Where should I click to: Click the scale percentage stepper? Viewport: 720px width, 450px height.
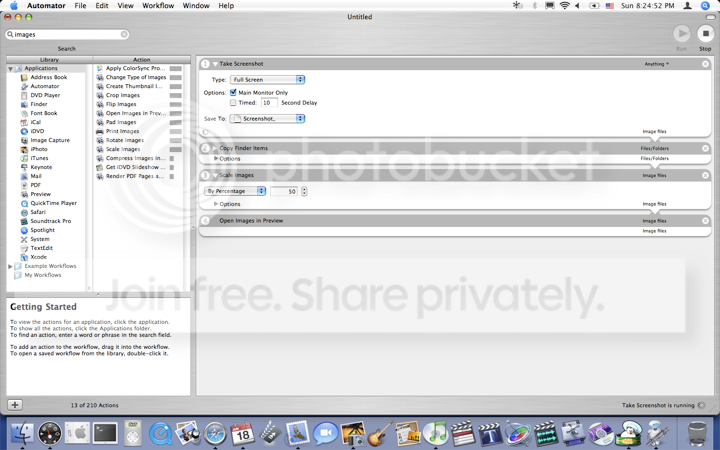tap(304, 191)
